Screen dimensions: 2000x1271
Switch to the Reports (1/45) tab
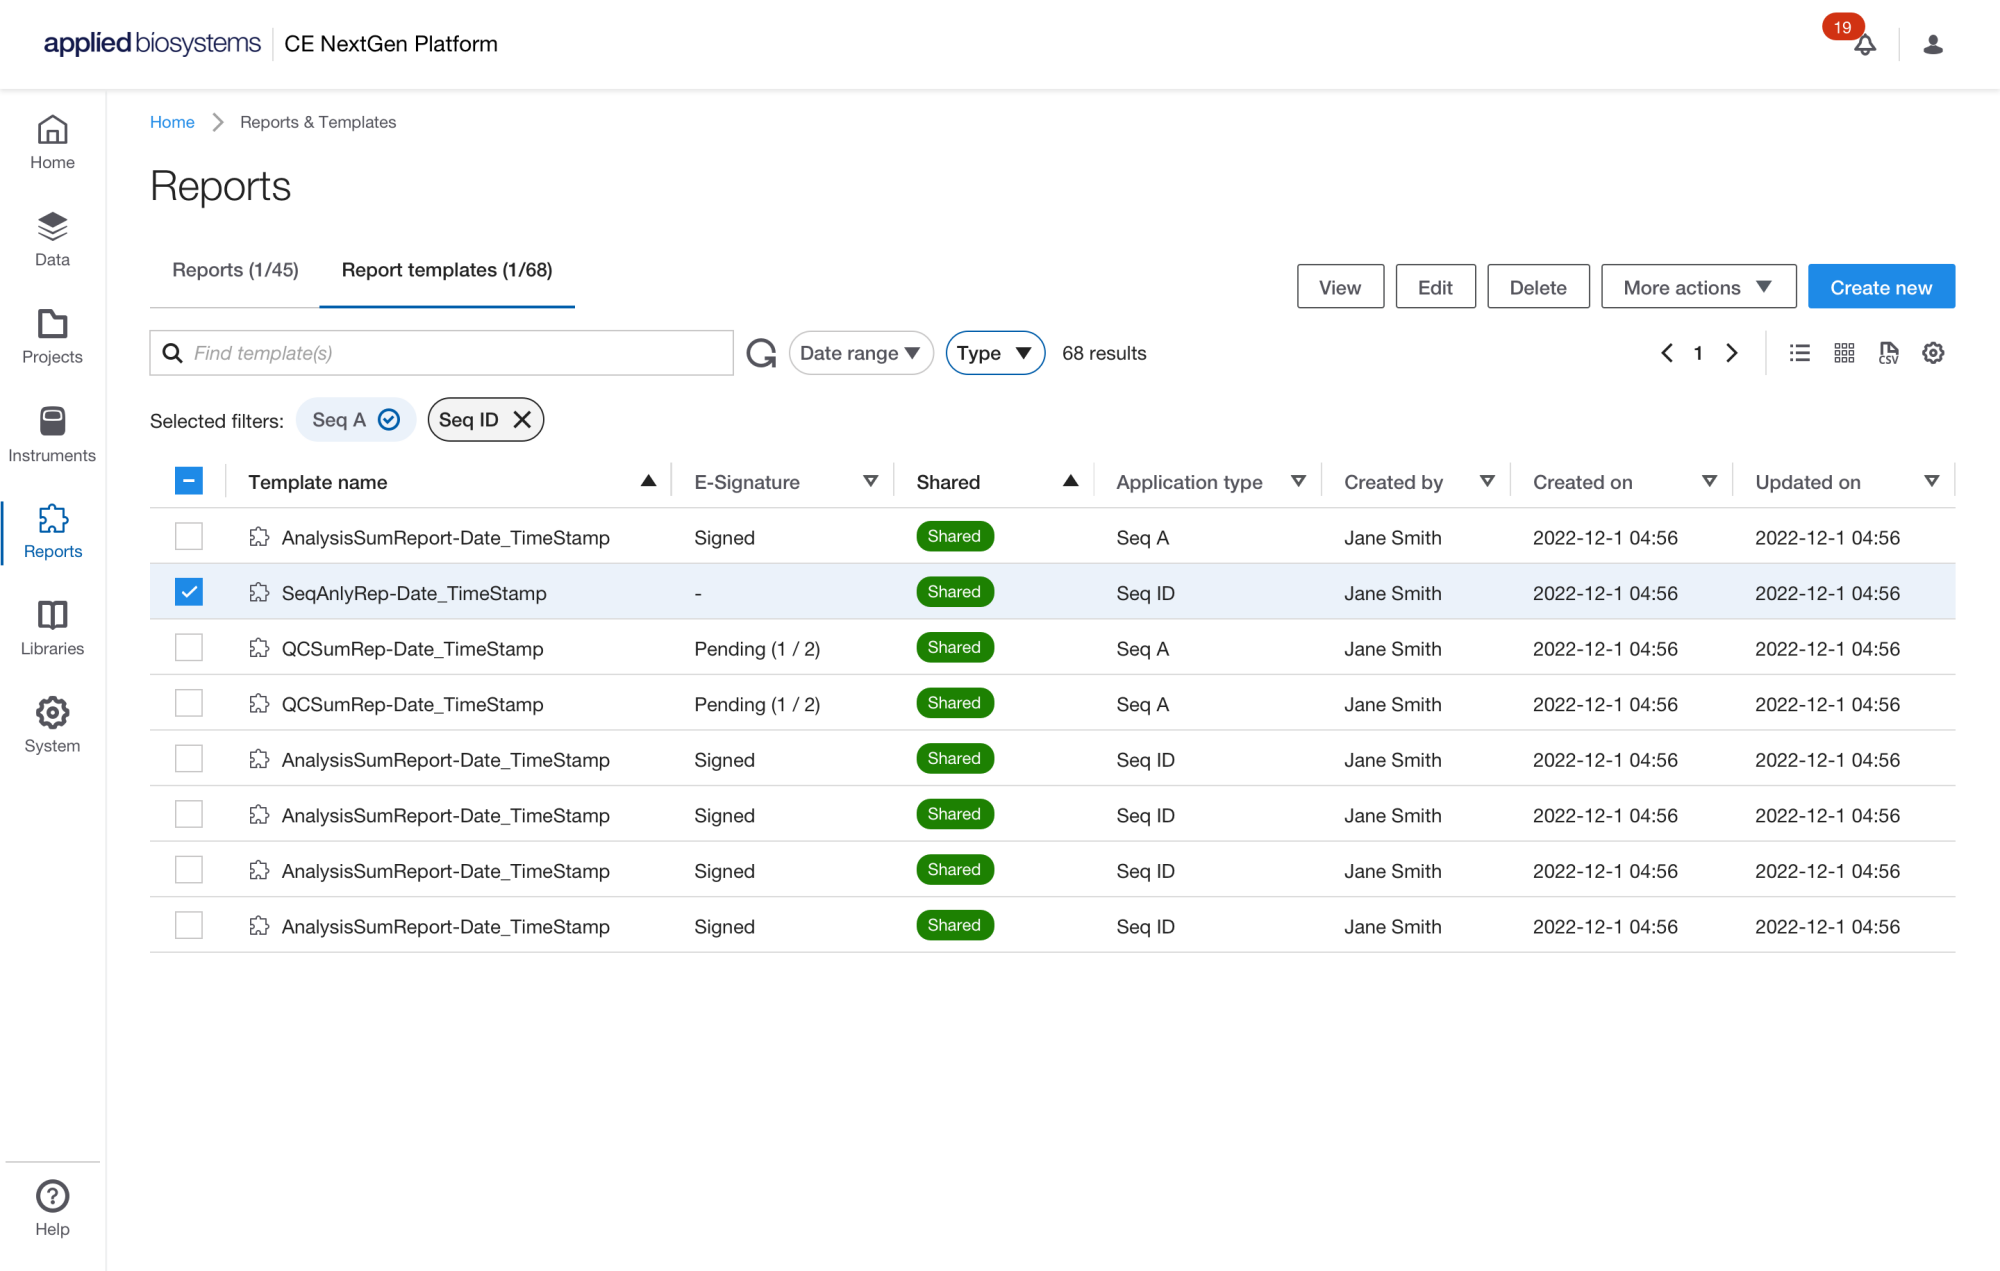coord(235,270)
